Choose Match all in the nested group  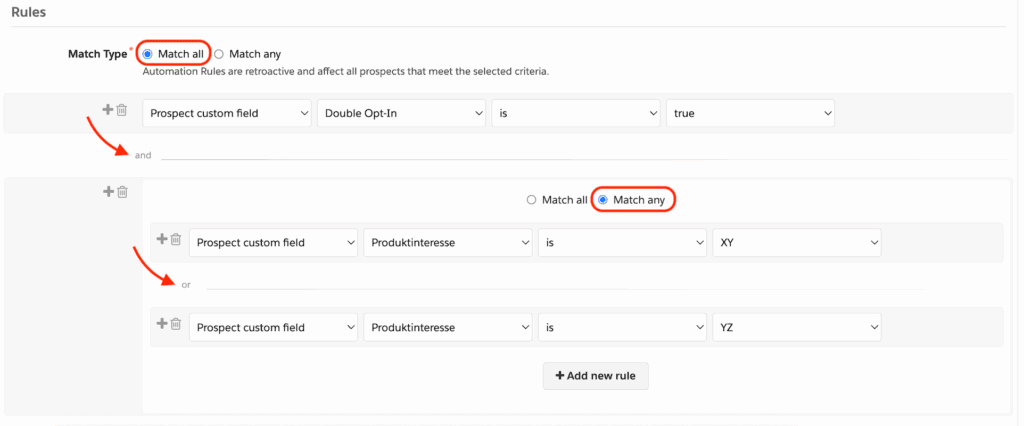[532, 200]
